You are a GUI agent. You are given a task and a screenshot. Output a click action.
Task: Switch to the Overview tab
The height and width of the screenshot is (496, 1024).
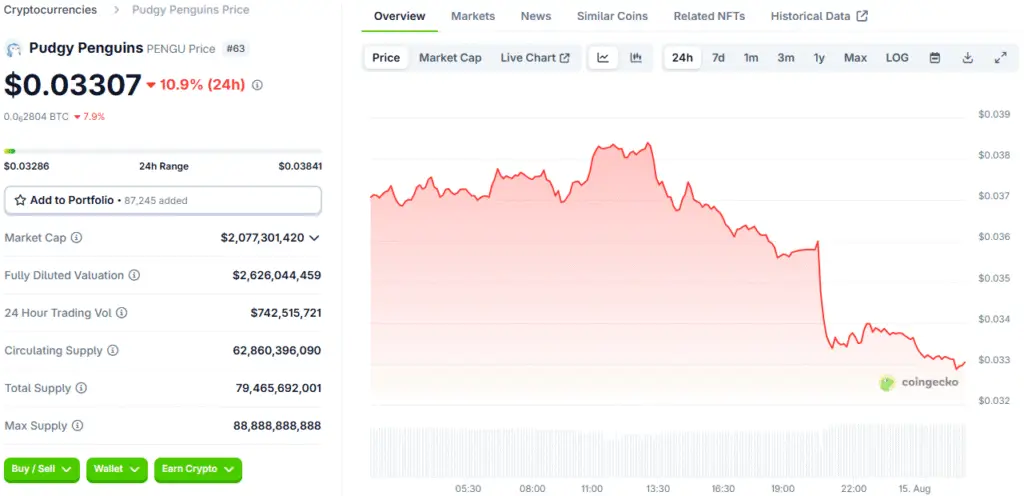click(400, 16)
